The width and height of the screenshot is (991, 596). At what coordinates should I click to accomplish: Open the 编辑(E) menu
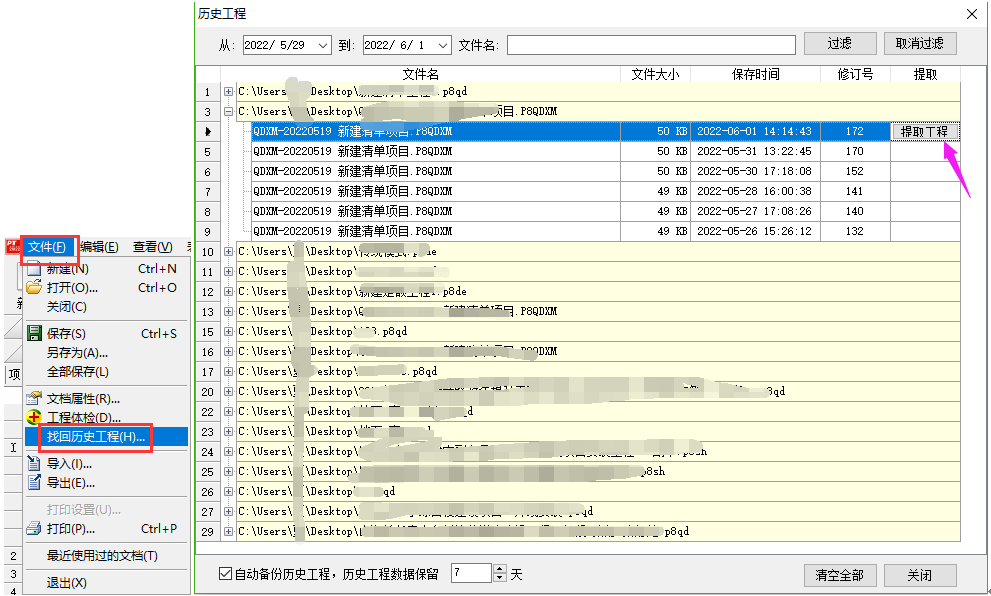click(x=99, y=247)
